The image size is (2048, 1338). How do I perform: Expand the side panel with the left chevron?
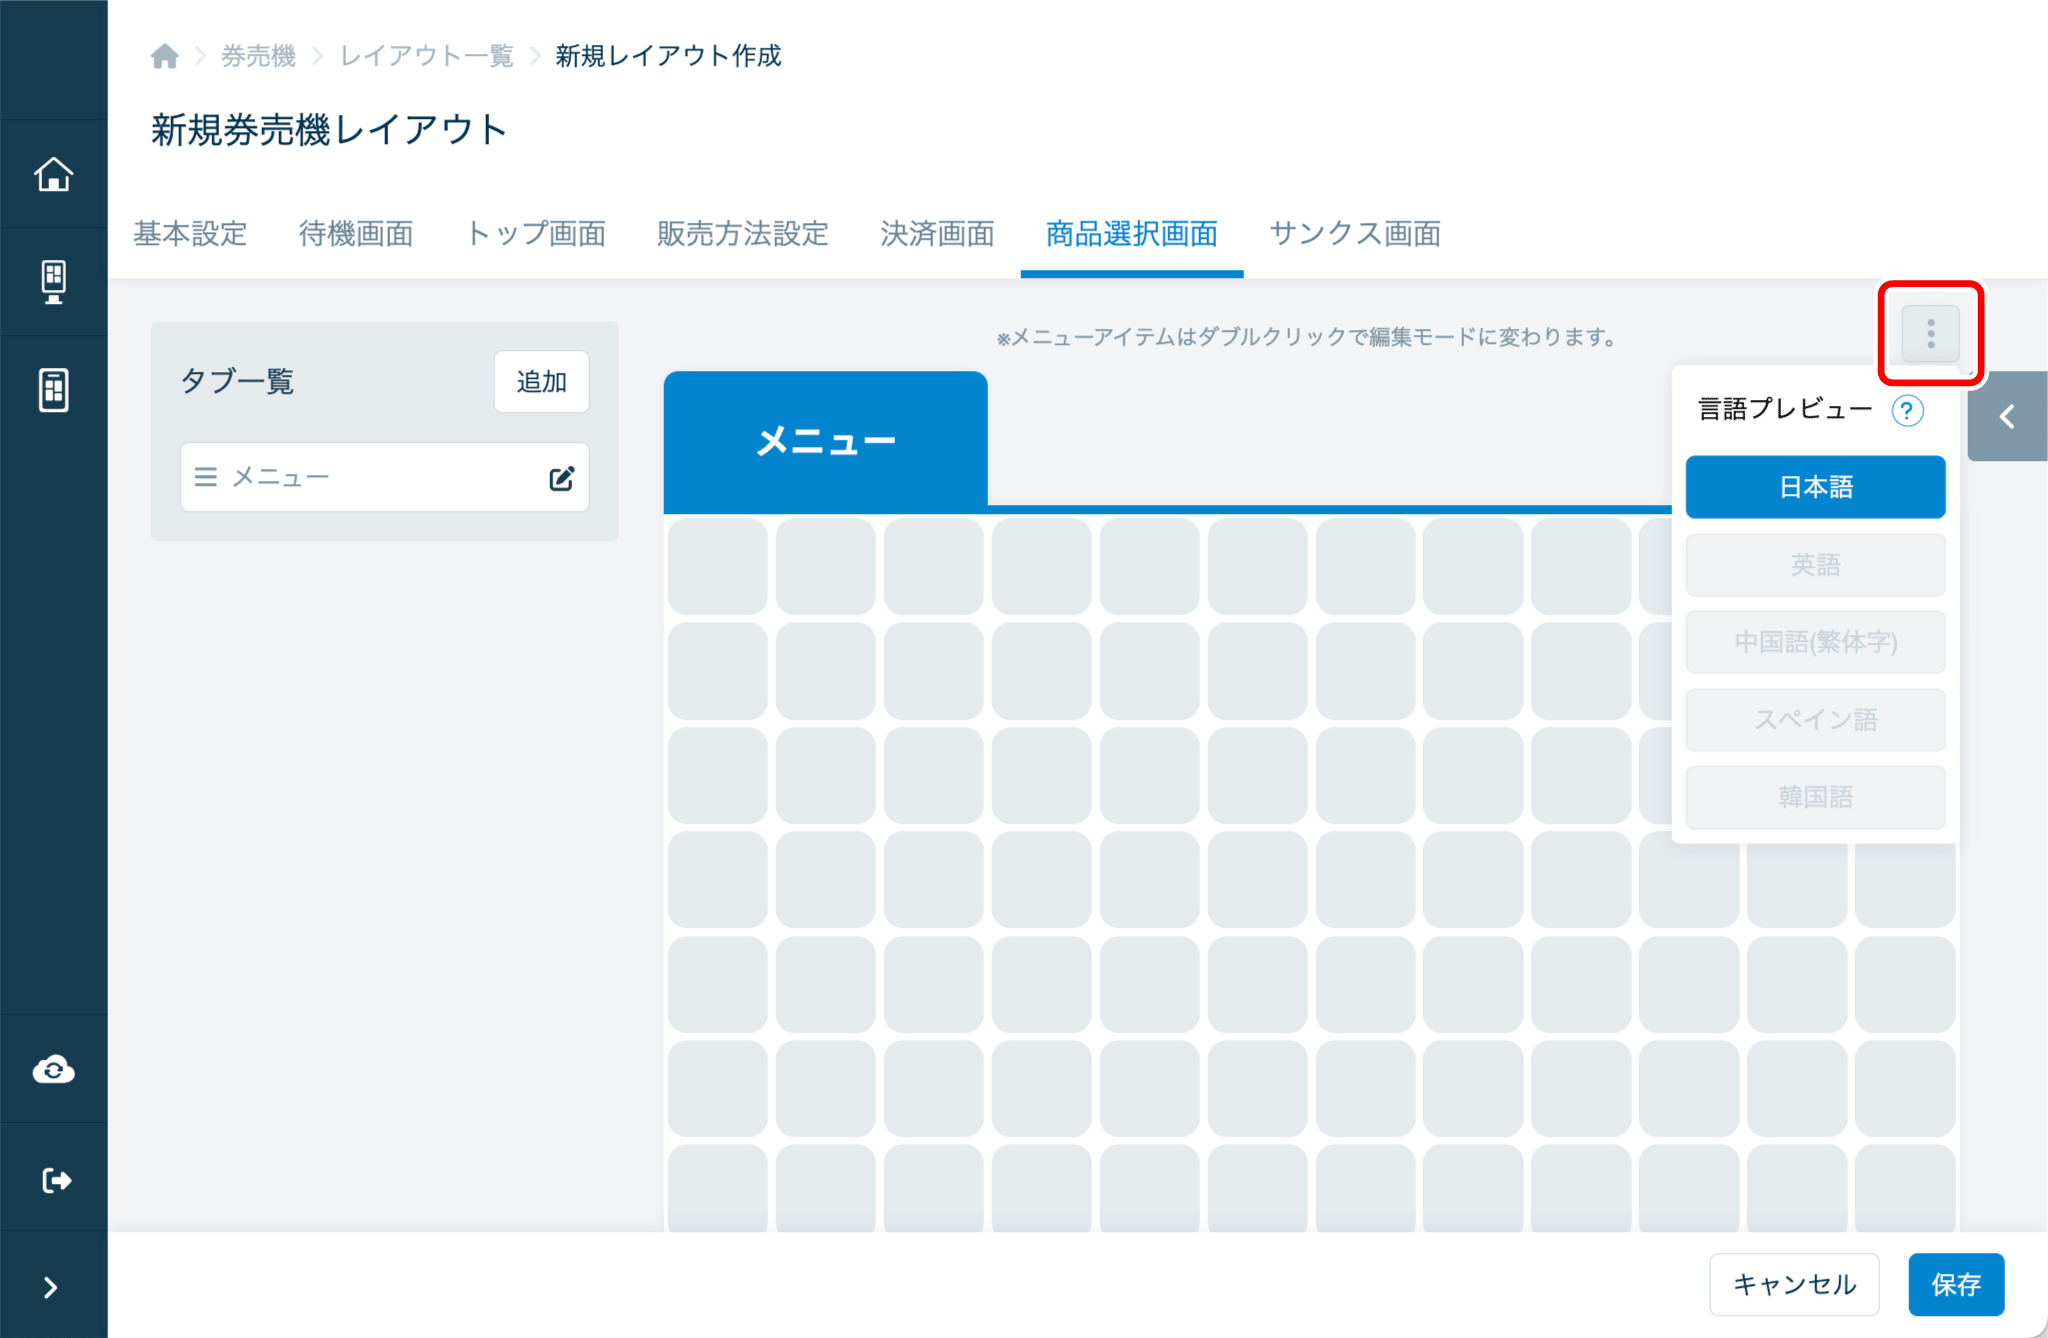[x=2007, y=417]
